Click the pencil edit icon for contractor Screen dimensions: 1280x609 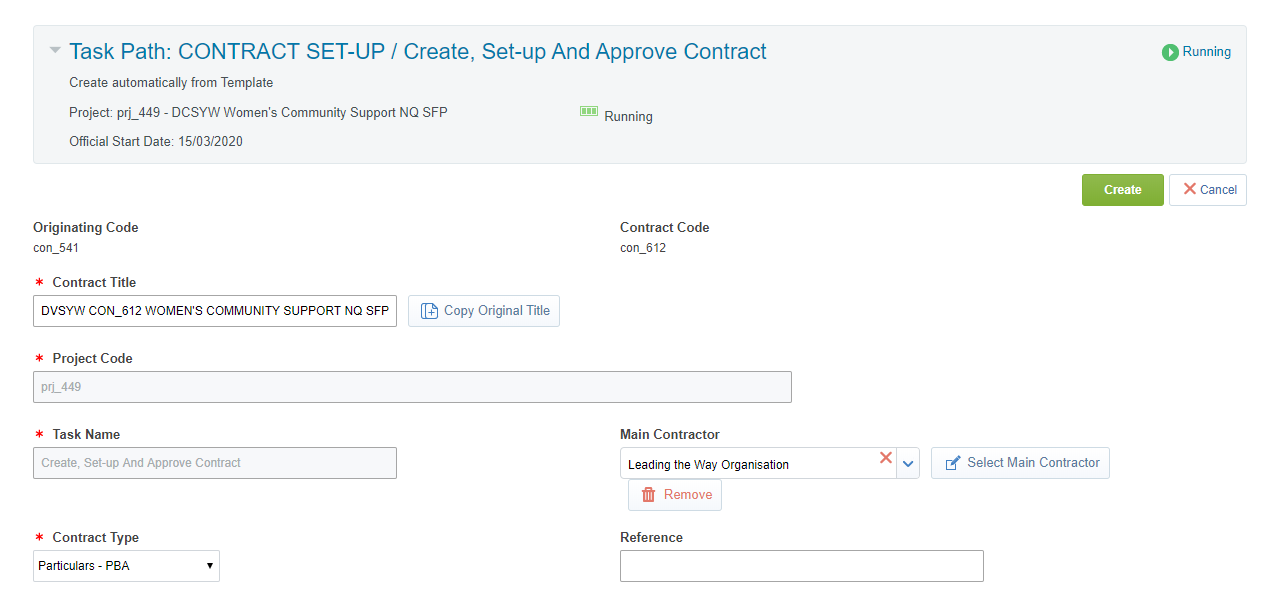952,463
